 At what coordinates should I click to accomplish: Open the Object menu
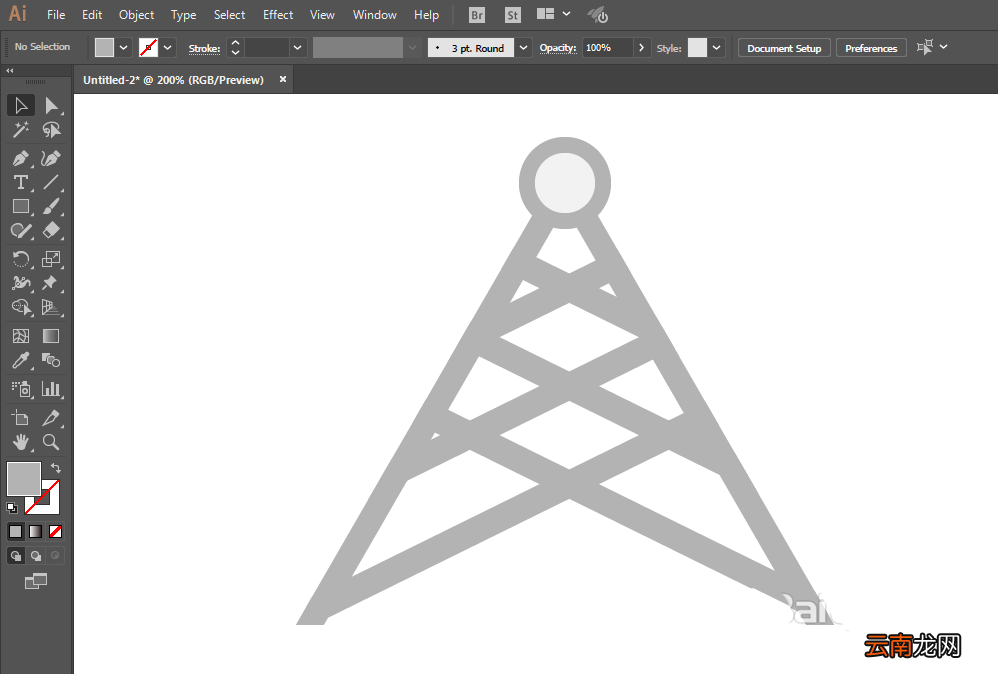(x=136, y=15)
